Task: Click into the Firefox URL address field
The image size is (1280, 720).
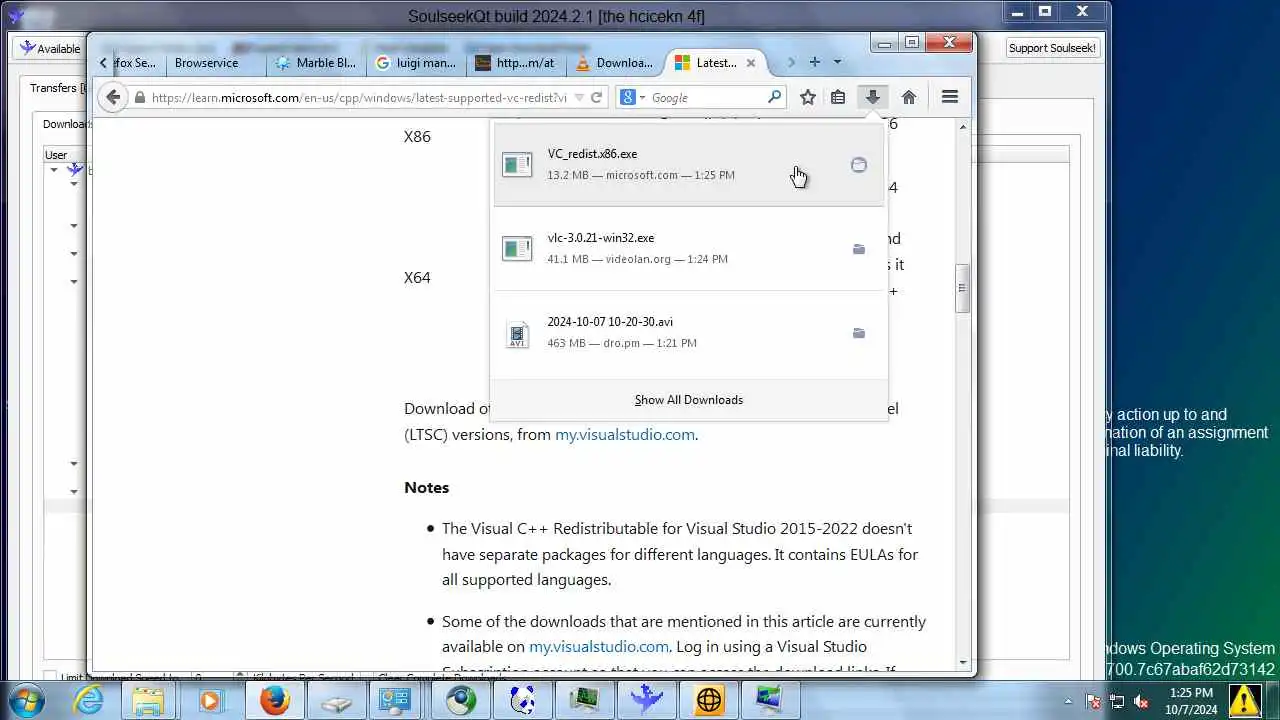Action: [x=358, y=98]
